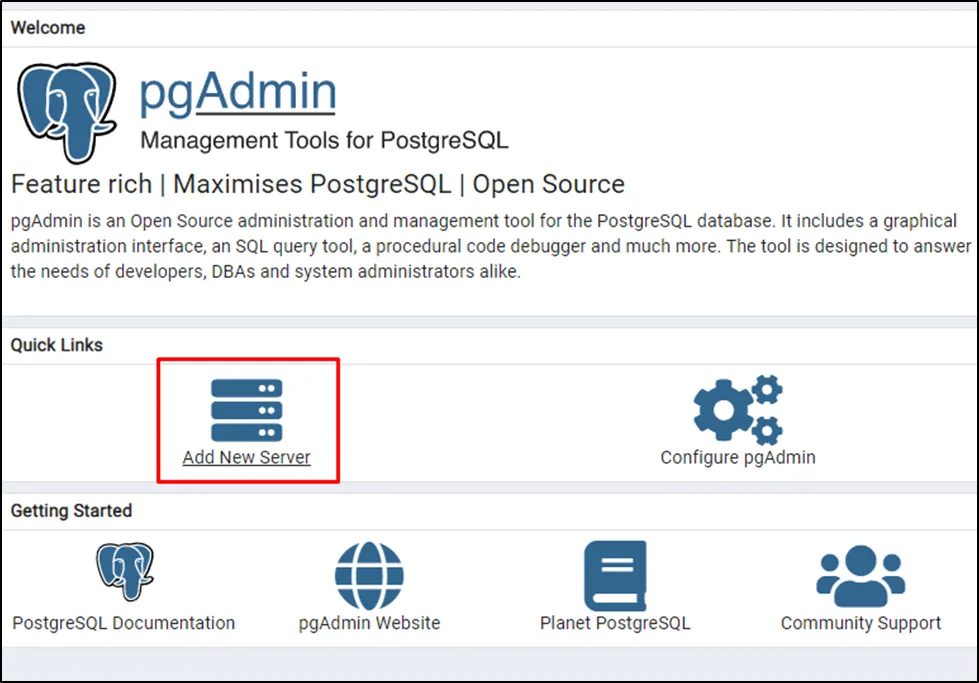
Task: Click the "Management Tools for PostgreSQL" subtitle
Action: (324, 140)
